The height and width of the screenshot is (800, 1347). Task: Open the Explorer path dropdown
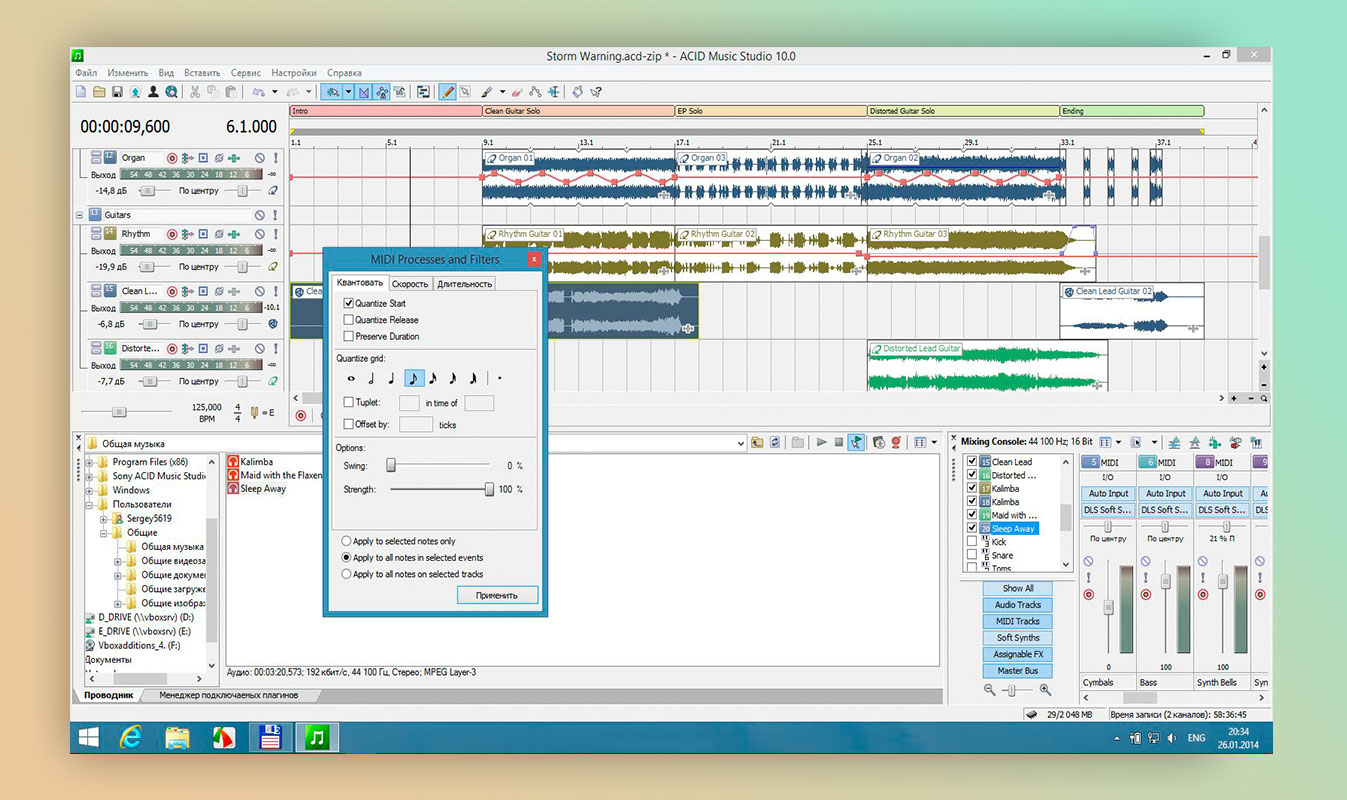739,443
